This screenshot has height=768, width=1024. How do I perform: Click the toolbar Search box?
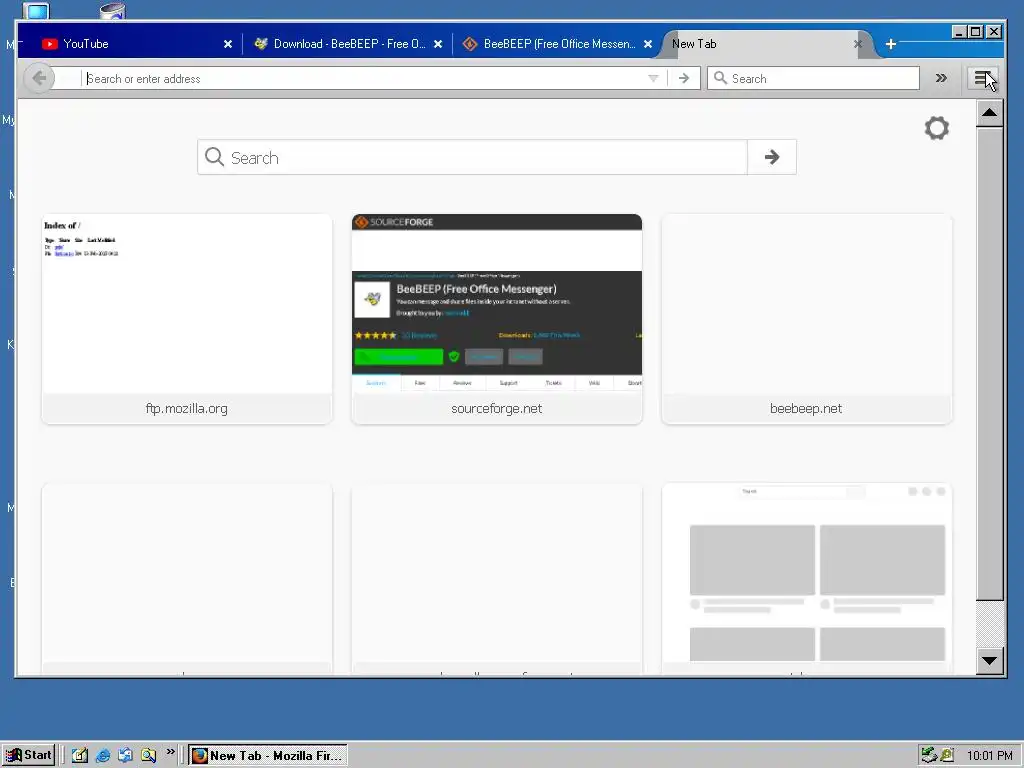pos(814,78)
